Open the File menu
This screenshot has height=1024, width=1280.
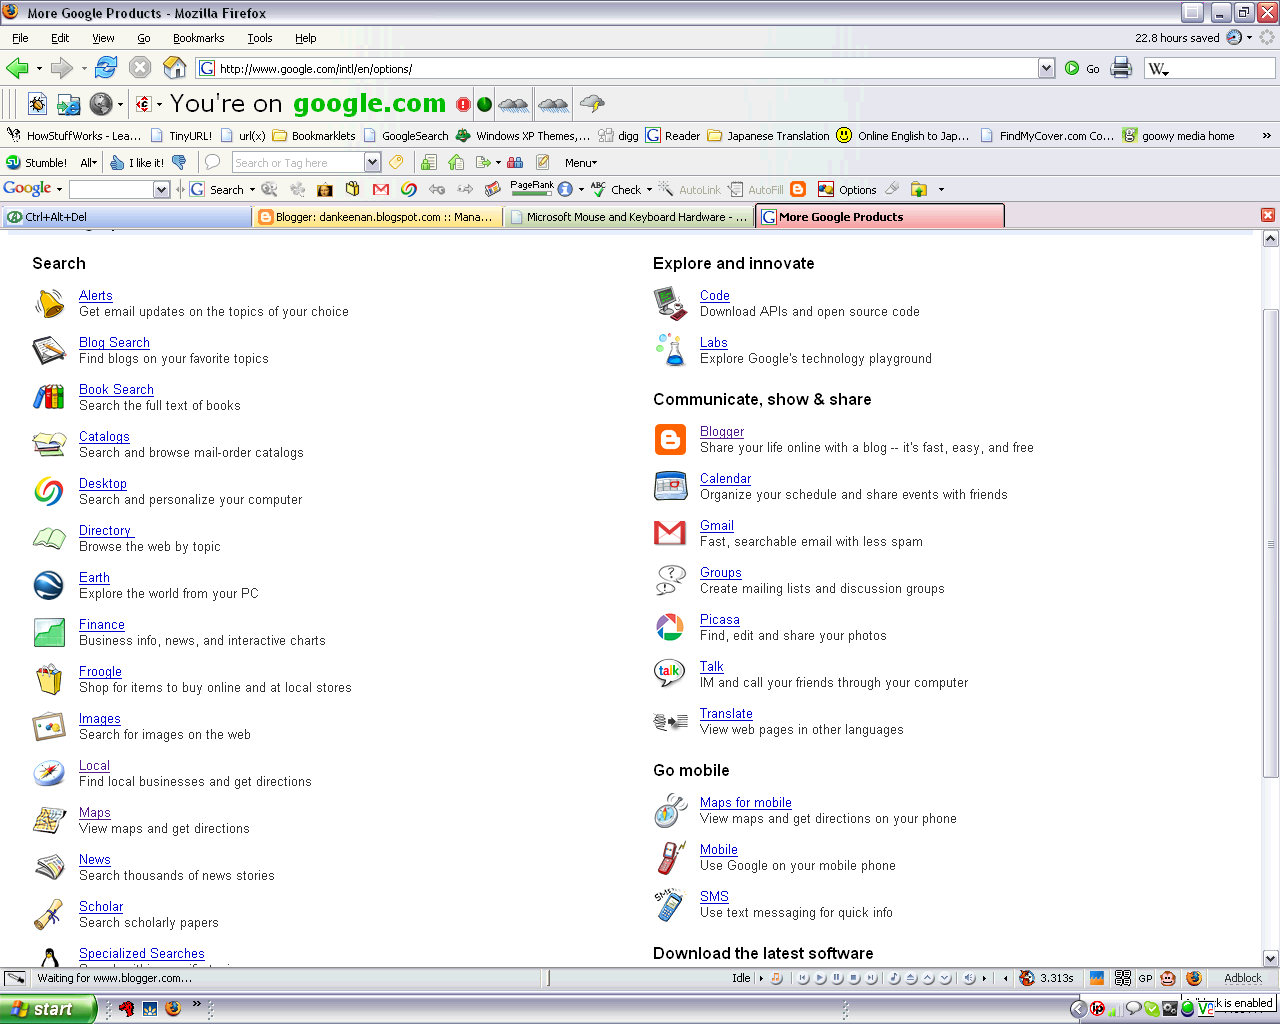coord(20,38)
